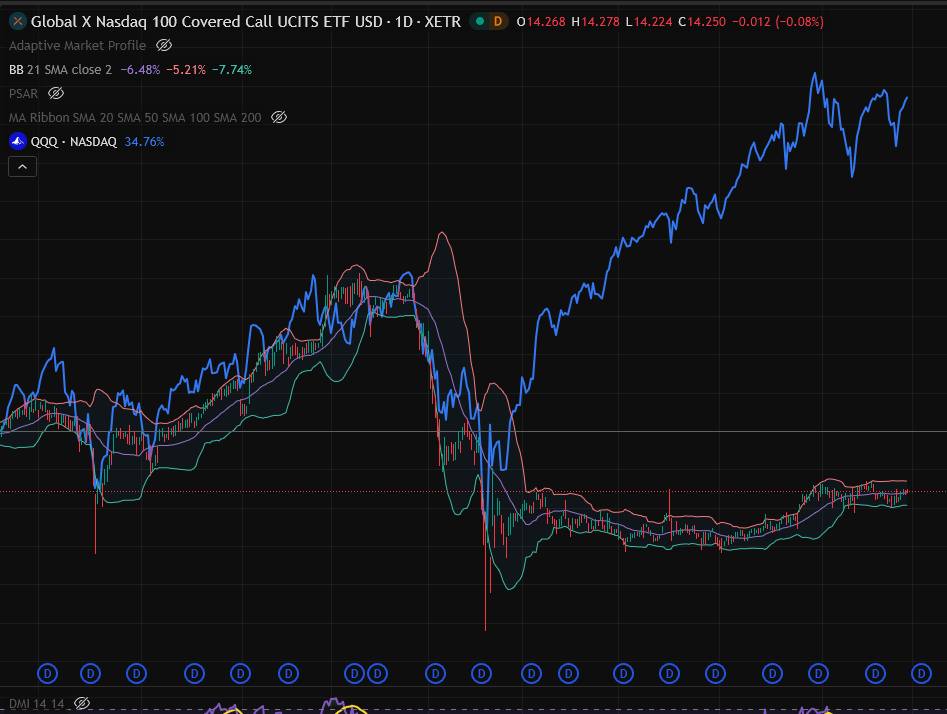947x714 pixels.
Task: Select the BB 21 SMA close 2 indicator label
Action: point(60,69)
